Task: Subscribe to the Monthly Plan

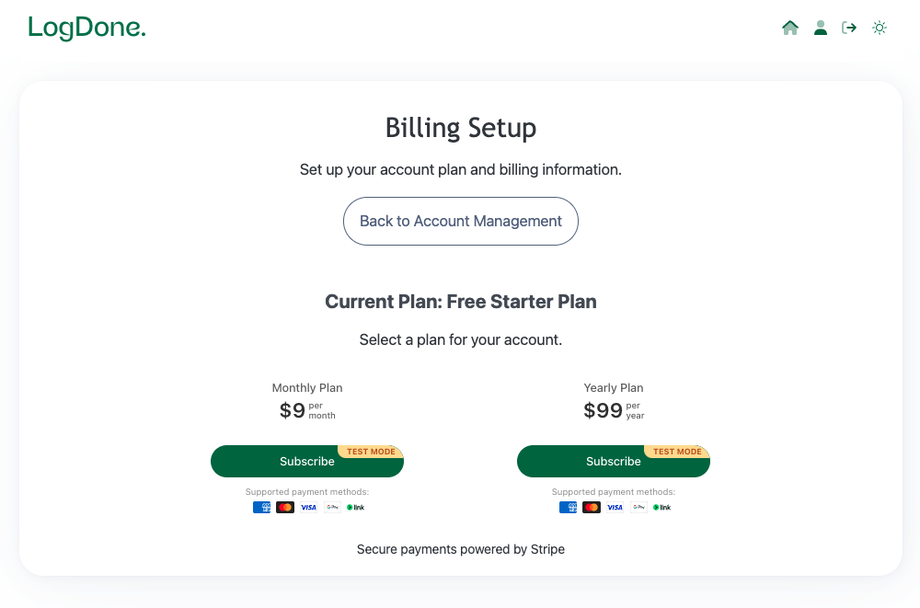Action: 307,461
